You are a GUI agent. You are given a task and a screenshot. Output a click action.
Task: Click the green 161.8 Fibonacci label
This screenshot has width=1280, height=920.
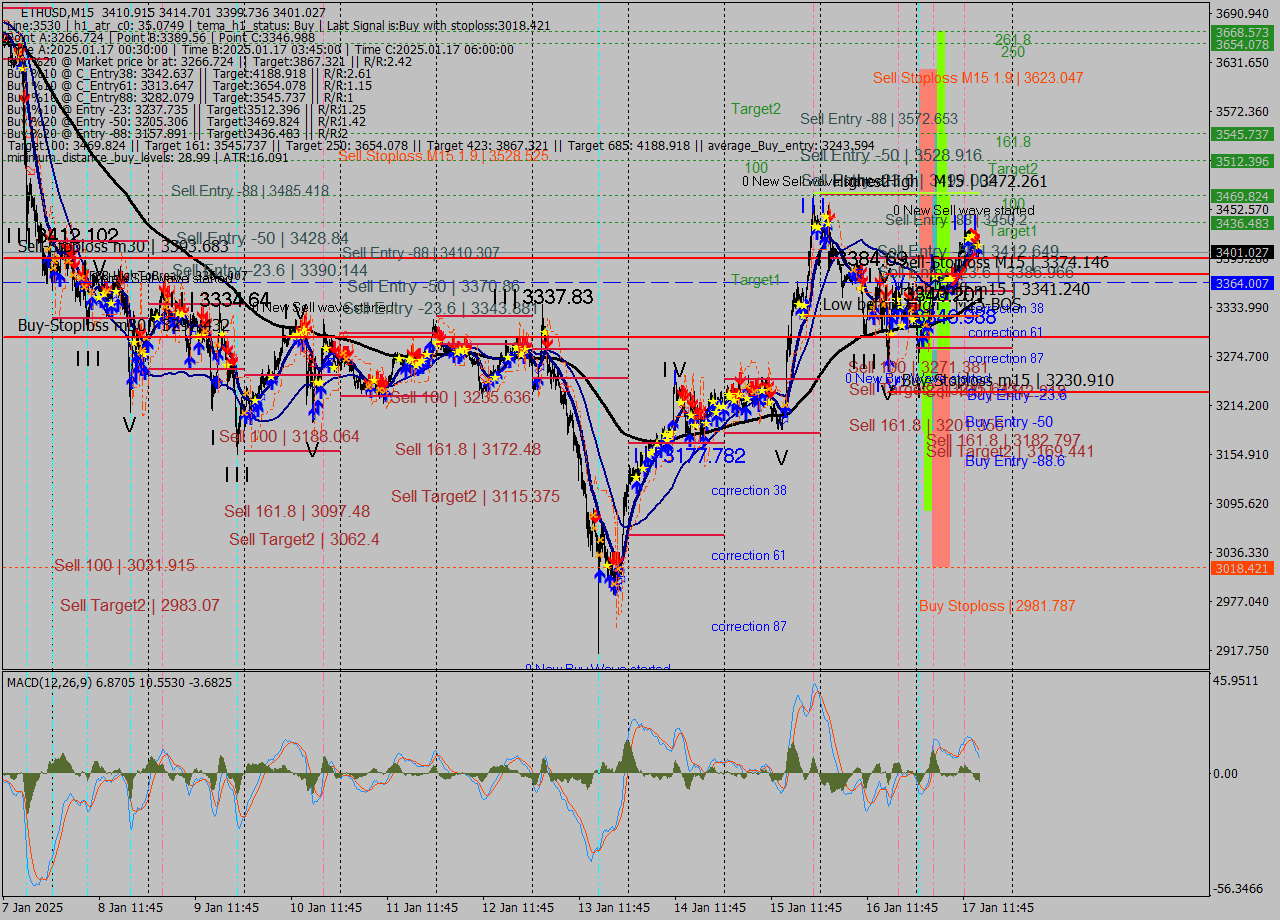pyautogui.click(x=1013, y=142)
